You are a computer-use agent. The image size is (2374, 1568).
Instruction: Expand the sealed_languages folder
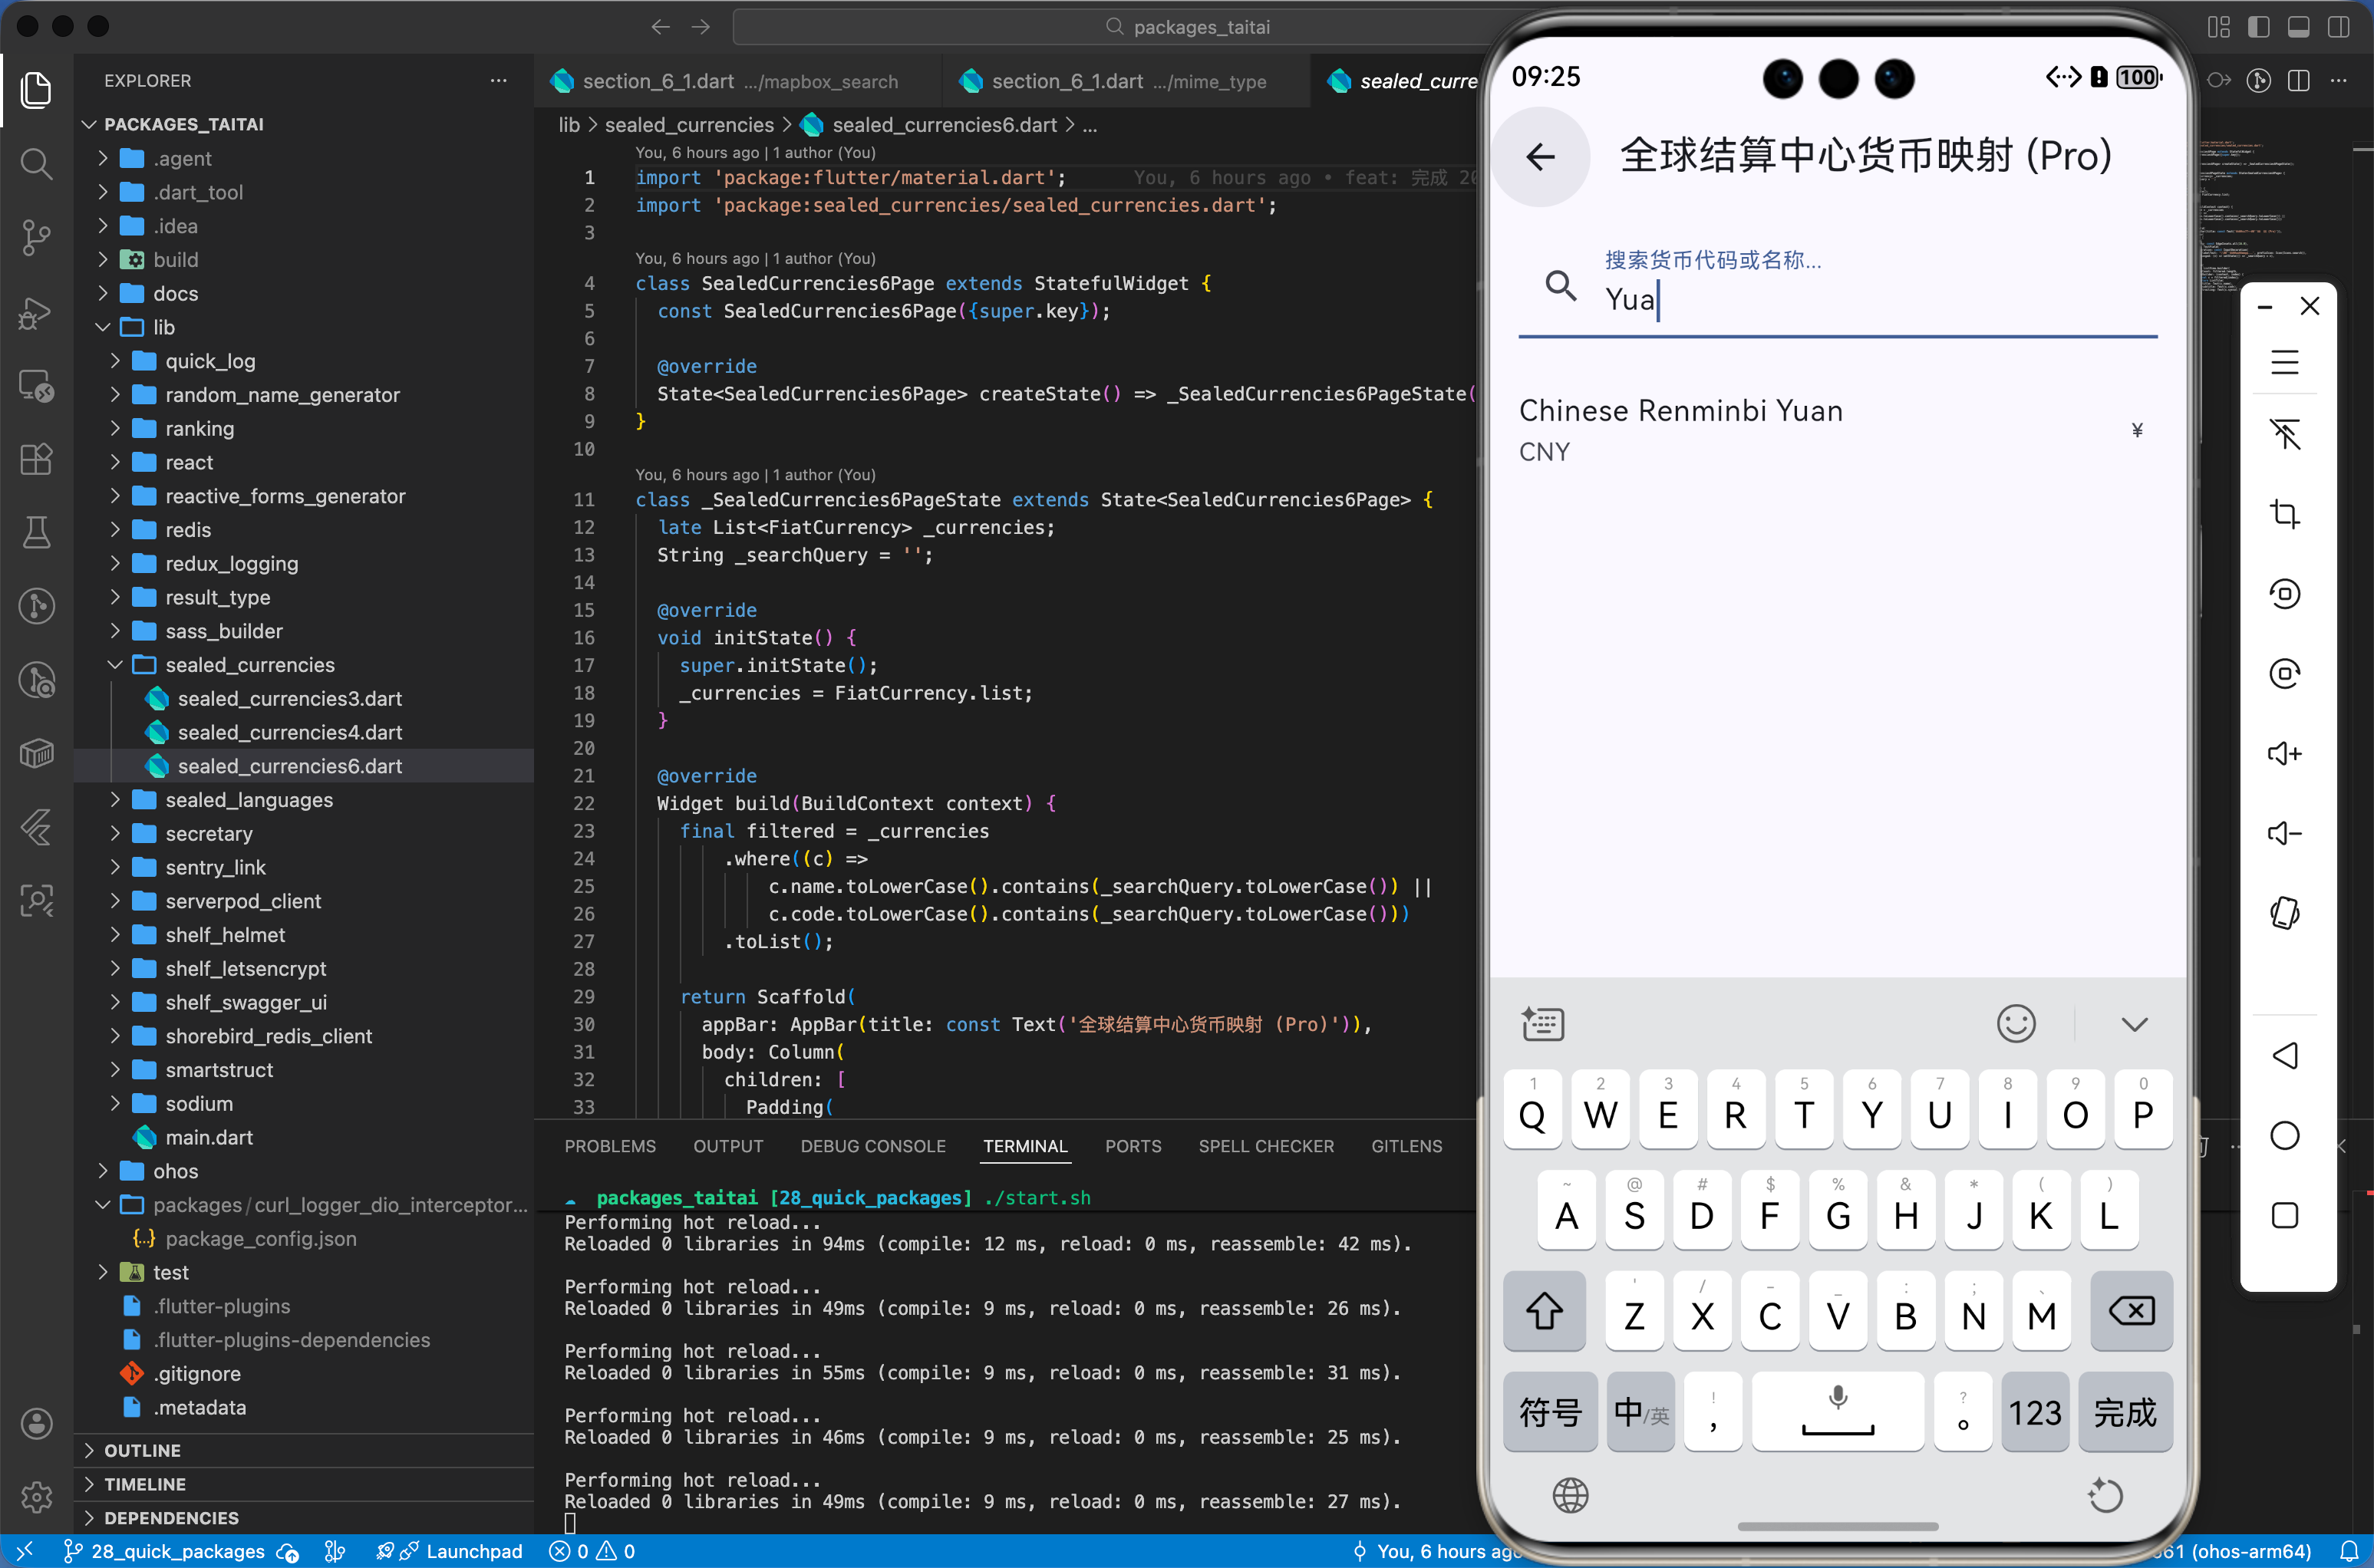point(249,800)
